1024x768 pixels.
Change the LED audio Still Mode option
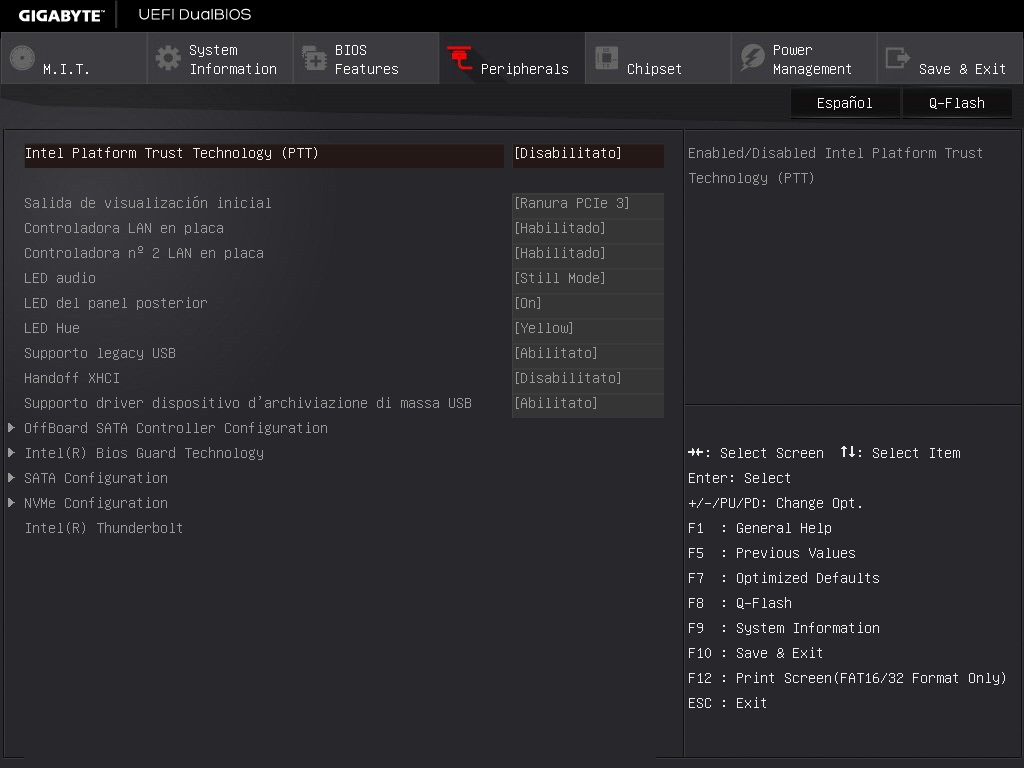(587, 279)
